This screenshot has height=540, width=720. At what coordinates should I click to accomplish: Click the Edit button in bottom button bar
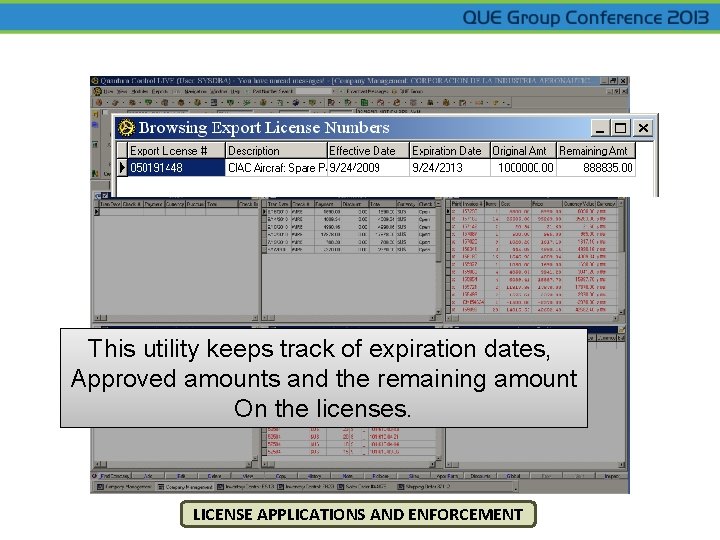(181, 476)
